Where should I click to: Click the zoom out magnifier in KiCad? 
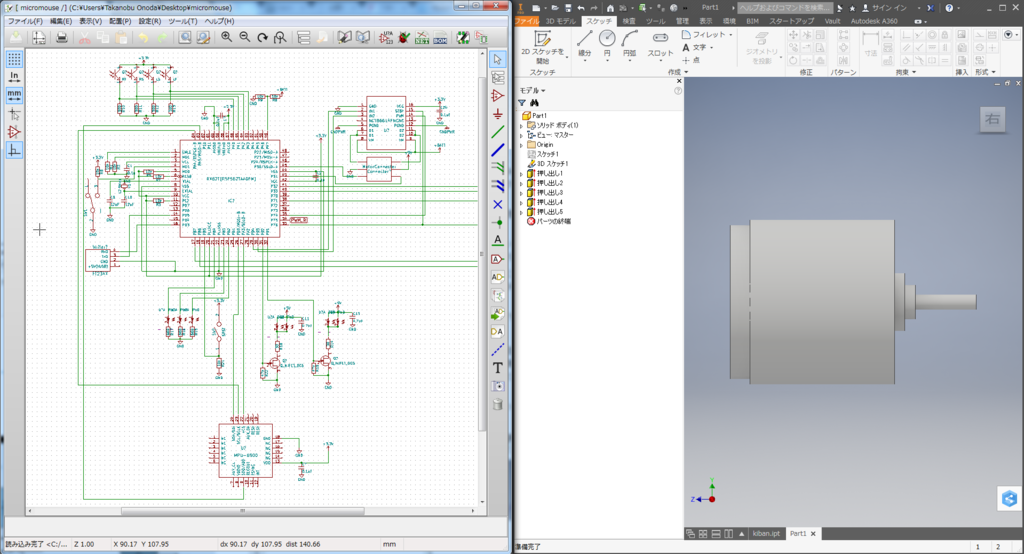coord(245,38)
